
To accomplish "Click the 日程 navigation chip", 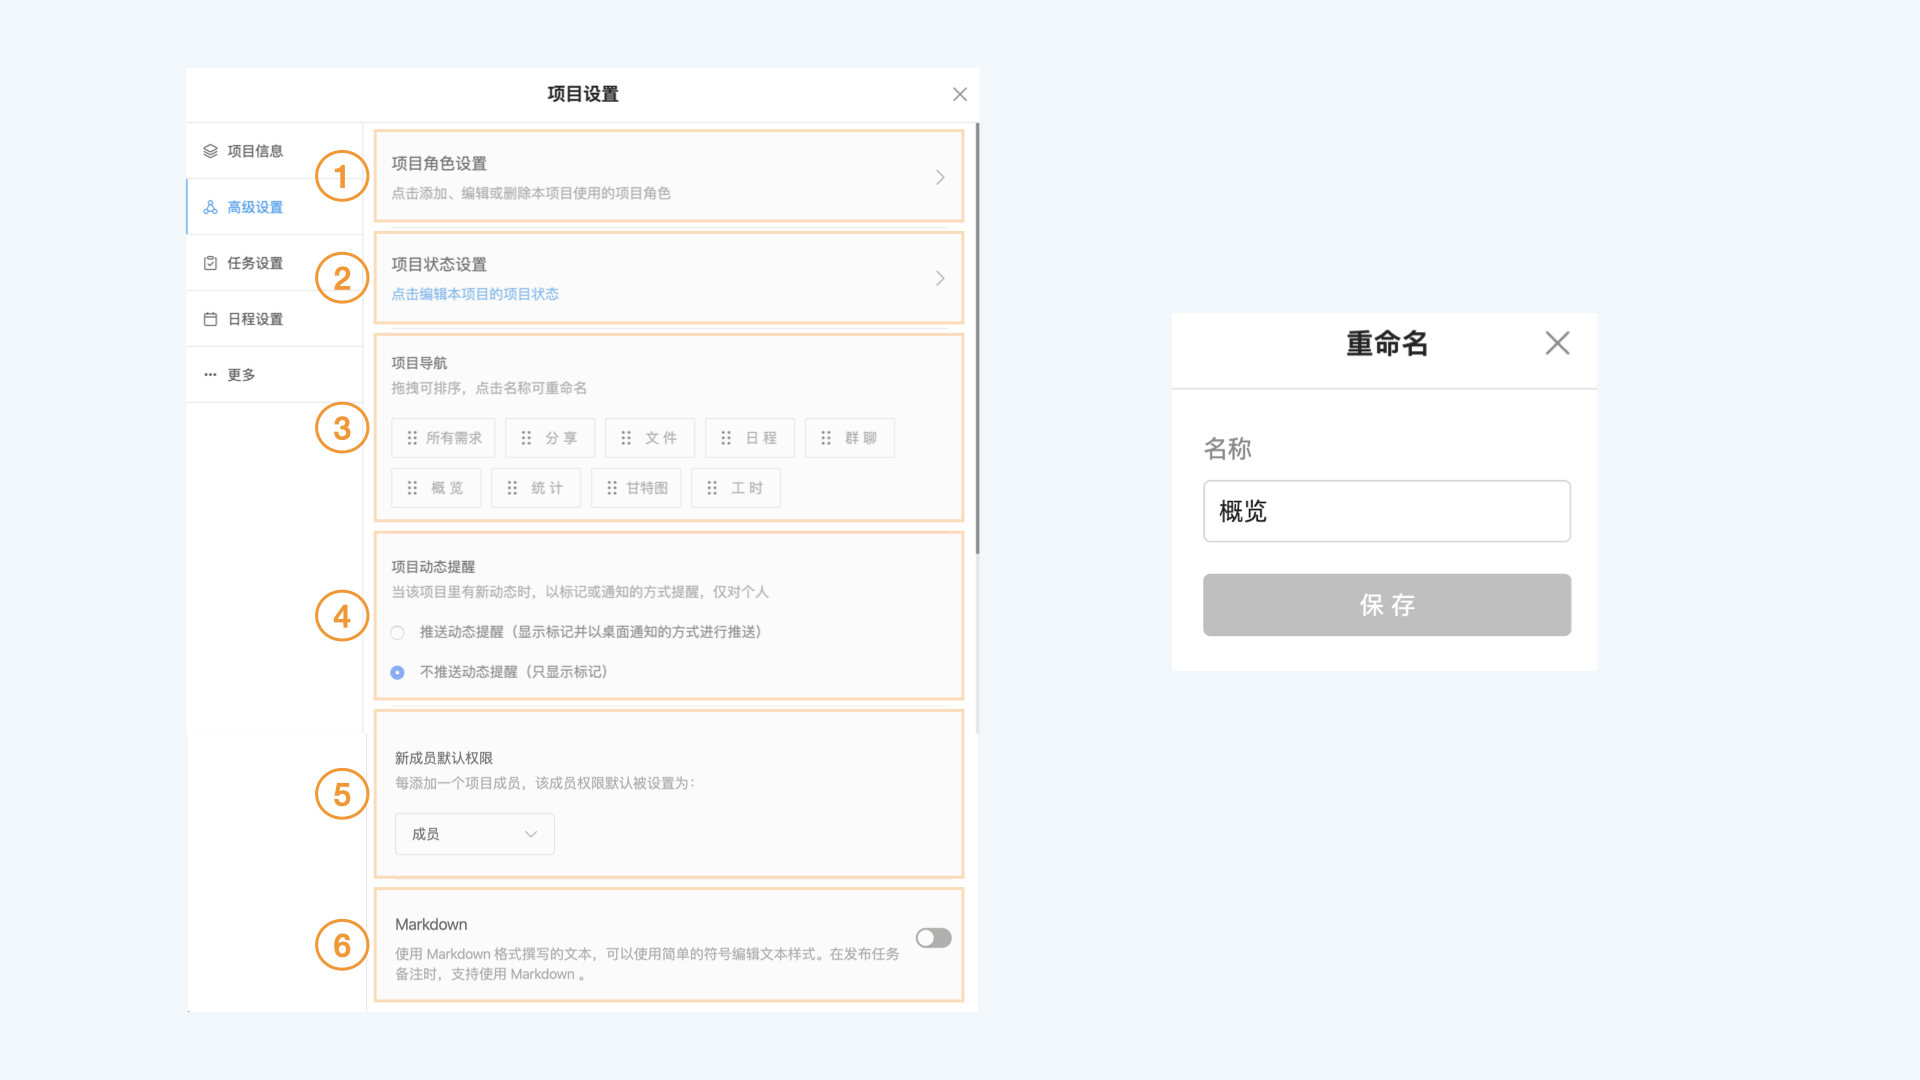I will pos(750,438).
